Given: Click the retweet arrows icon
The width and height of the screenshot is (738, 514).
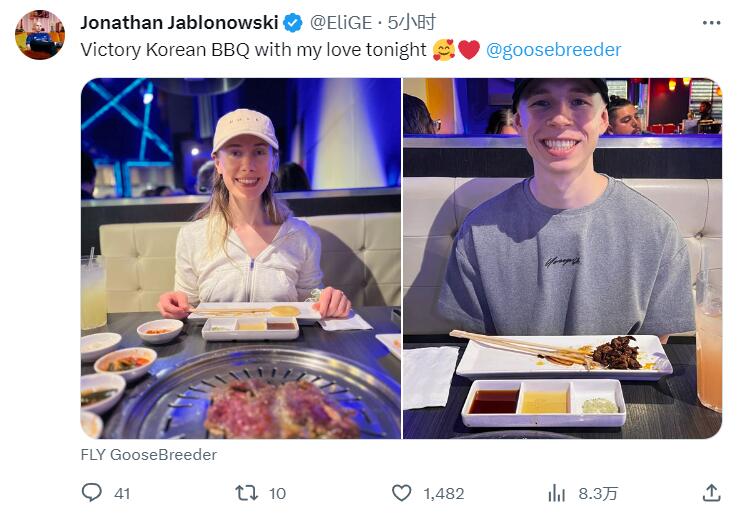Looking at the screenshot, I should [246, 493].
